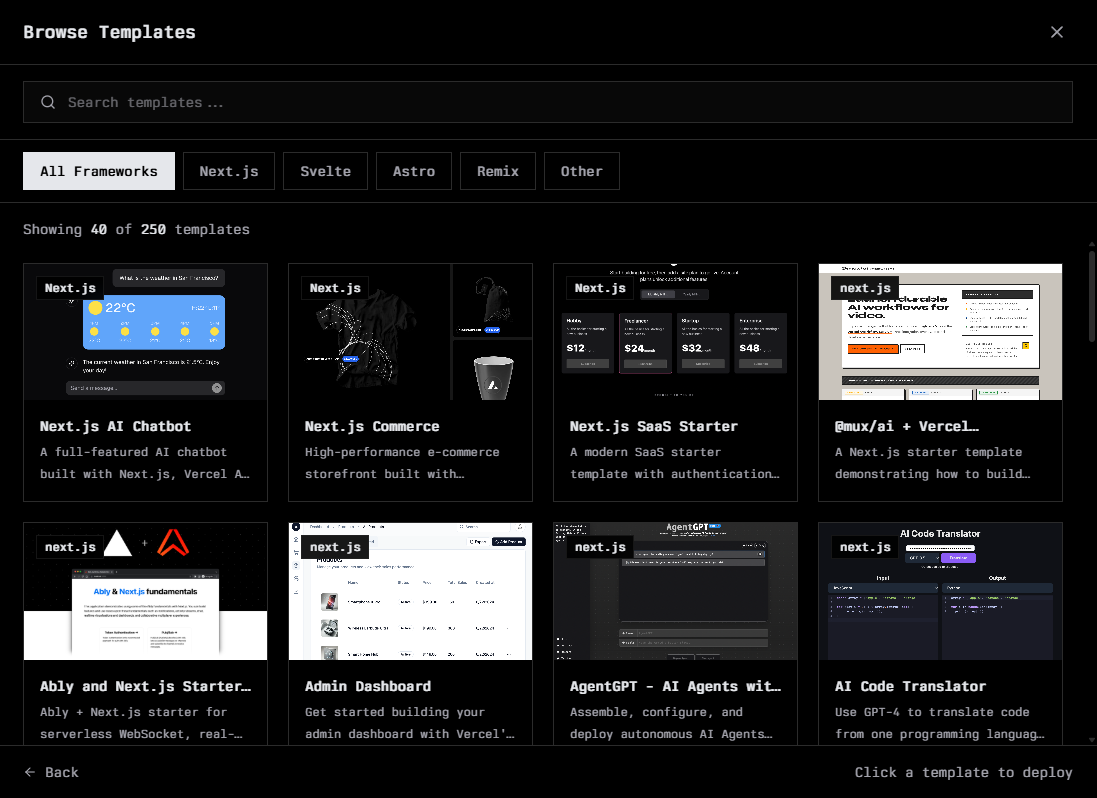Select the Next.js SaaS Starter title
Viewport: 1097px width, 798px height.
click(x=653, y=426)
